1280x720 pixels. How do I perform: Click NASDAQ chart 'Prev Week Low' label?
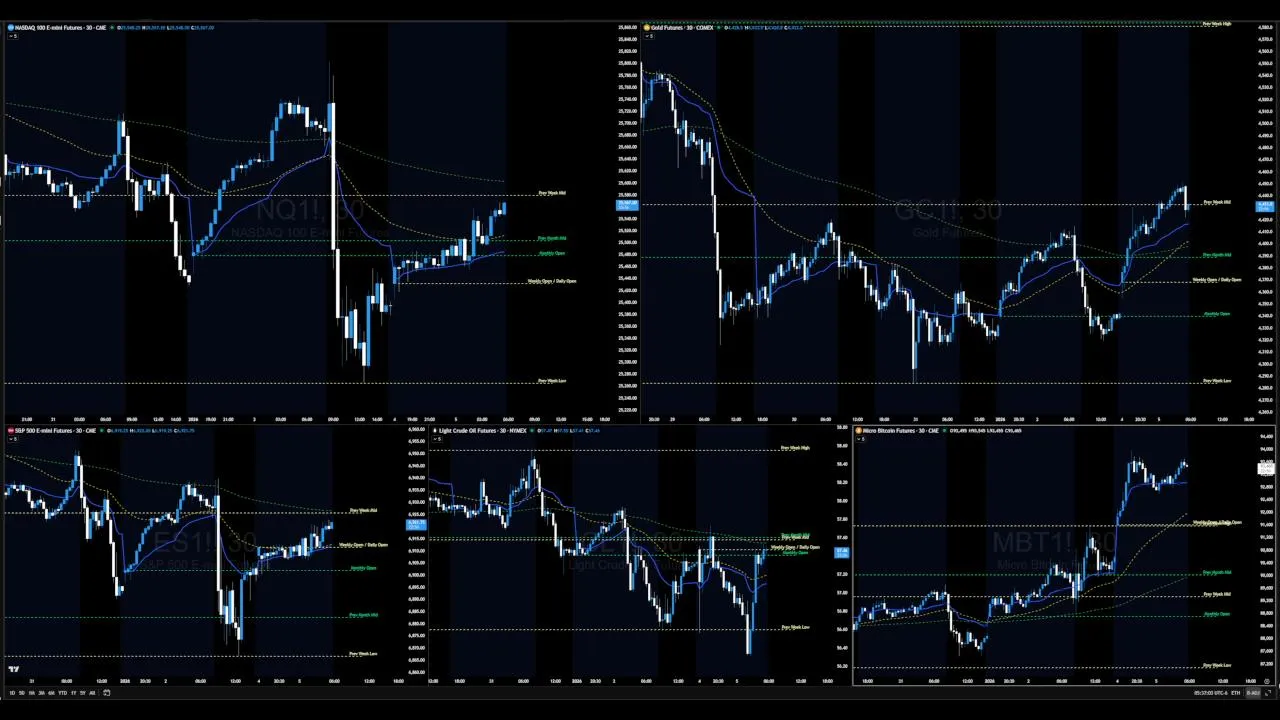pos(552,381)
